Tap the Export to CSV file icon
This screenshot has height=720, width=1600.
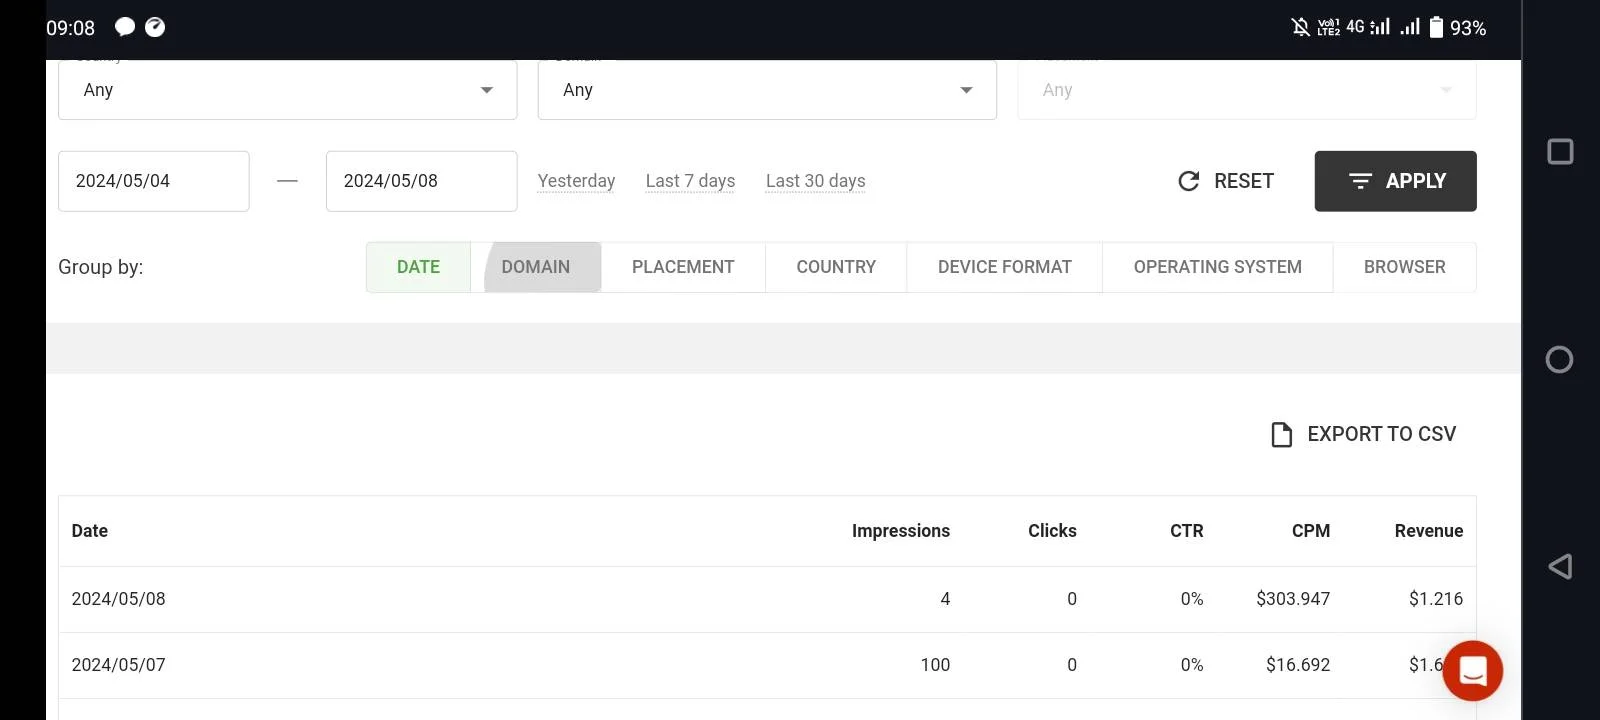(x=1281, y=434)
